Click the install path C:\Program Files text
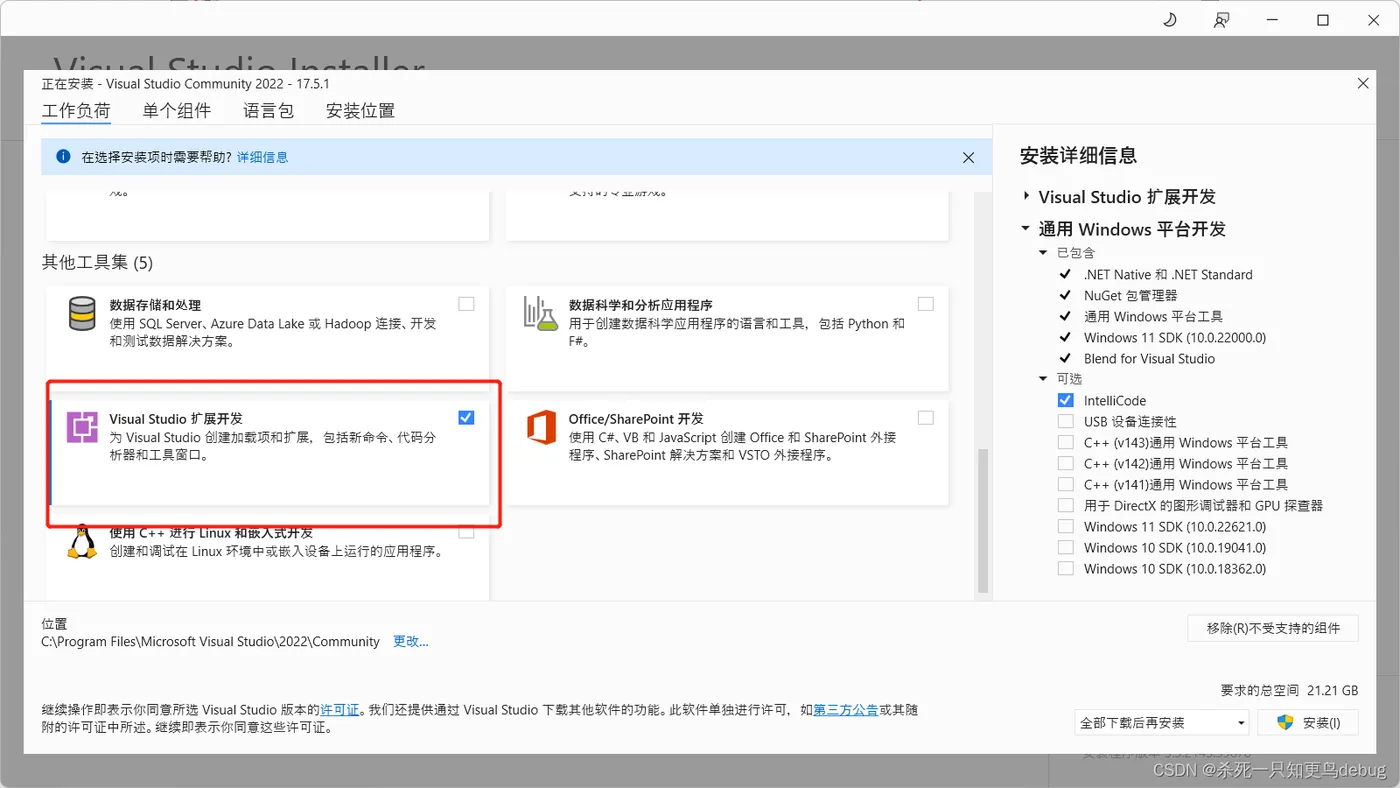 click(211, 641)
